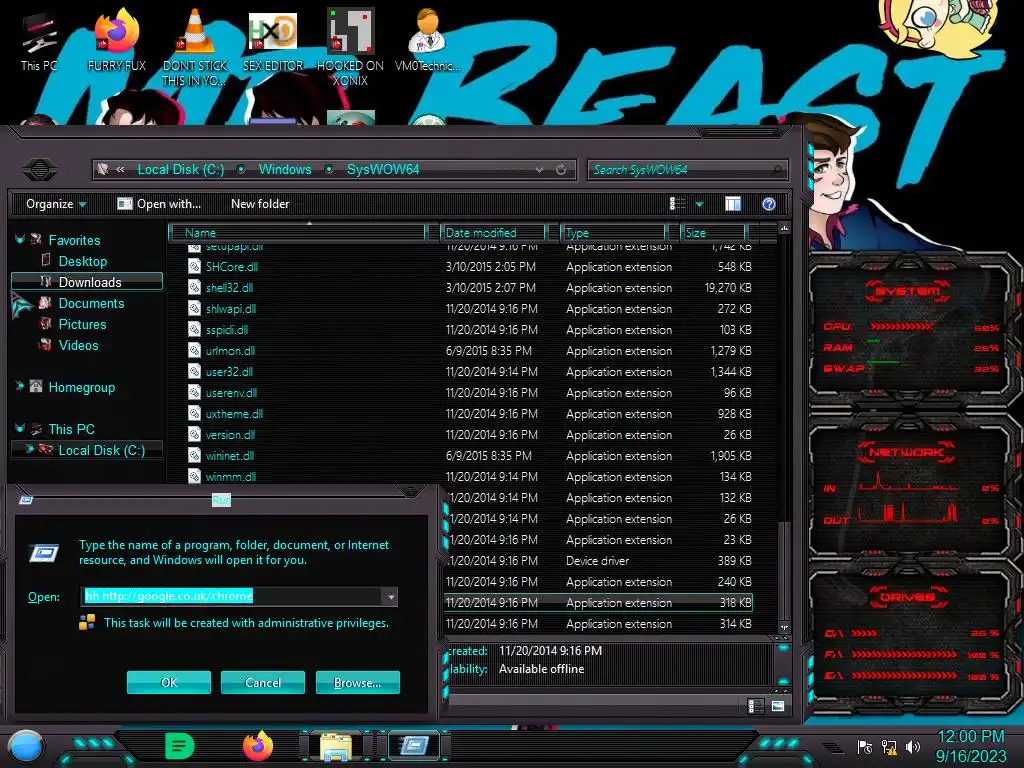Open the volume tray icon
Screen dimensions: 1024x768
[913, 746]
